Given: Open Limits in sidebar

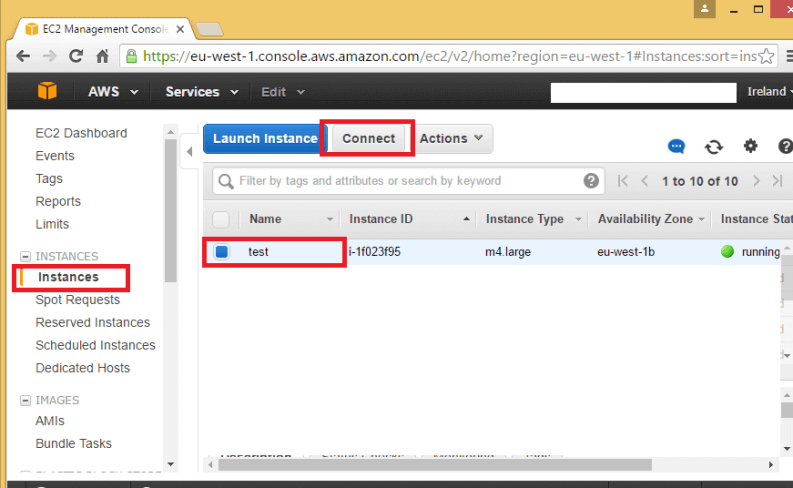Looking at the screenshot, I should click(52, 224).
